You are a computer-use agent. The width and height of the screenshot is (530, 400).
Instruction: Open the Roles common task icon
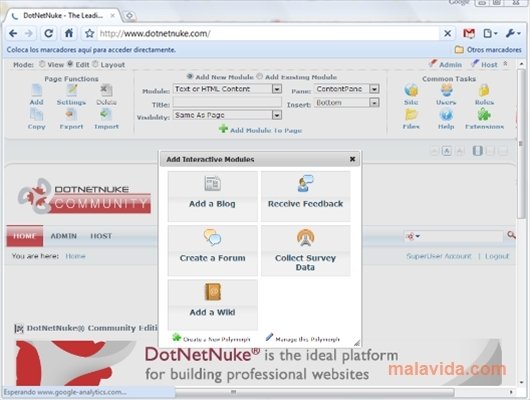484,90
